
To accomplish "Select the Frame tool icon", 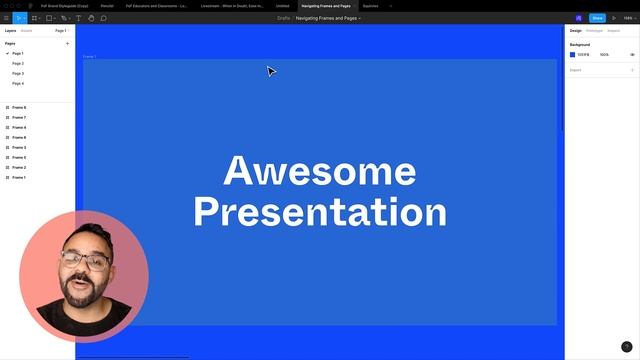I will click(34, 18).
